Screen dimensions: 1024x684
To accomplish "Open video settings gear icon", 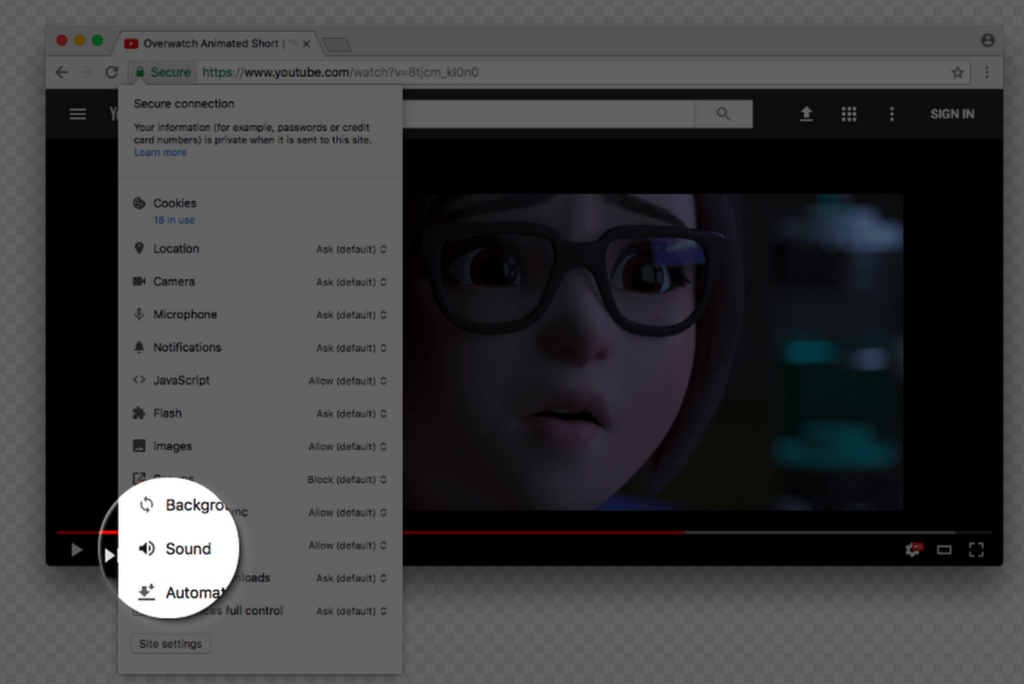I will tap(912, 549).
